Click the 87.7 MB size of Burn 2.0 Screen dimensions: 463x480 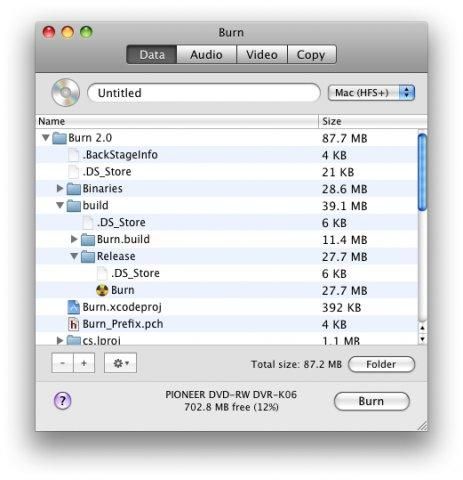(344, 138)
